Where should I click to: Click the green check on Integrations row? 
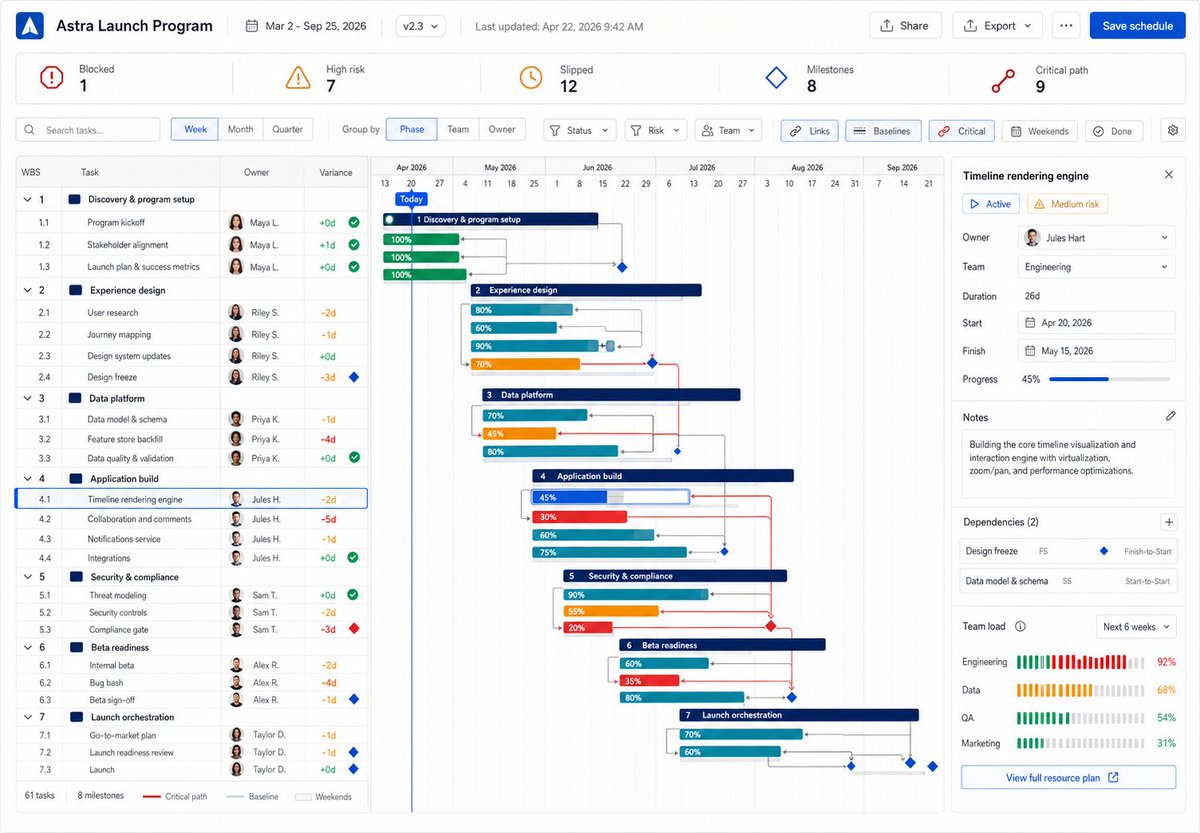(353, 558)
